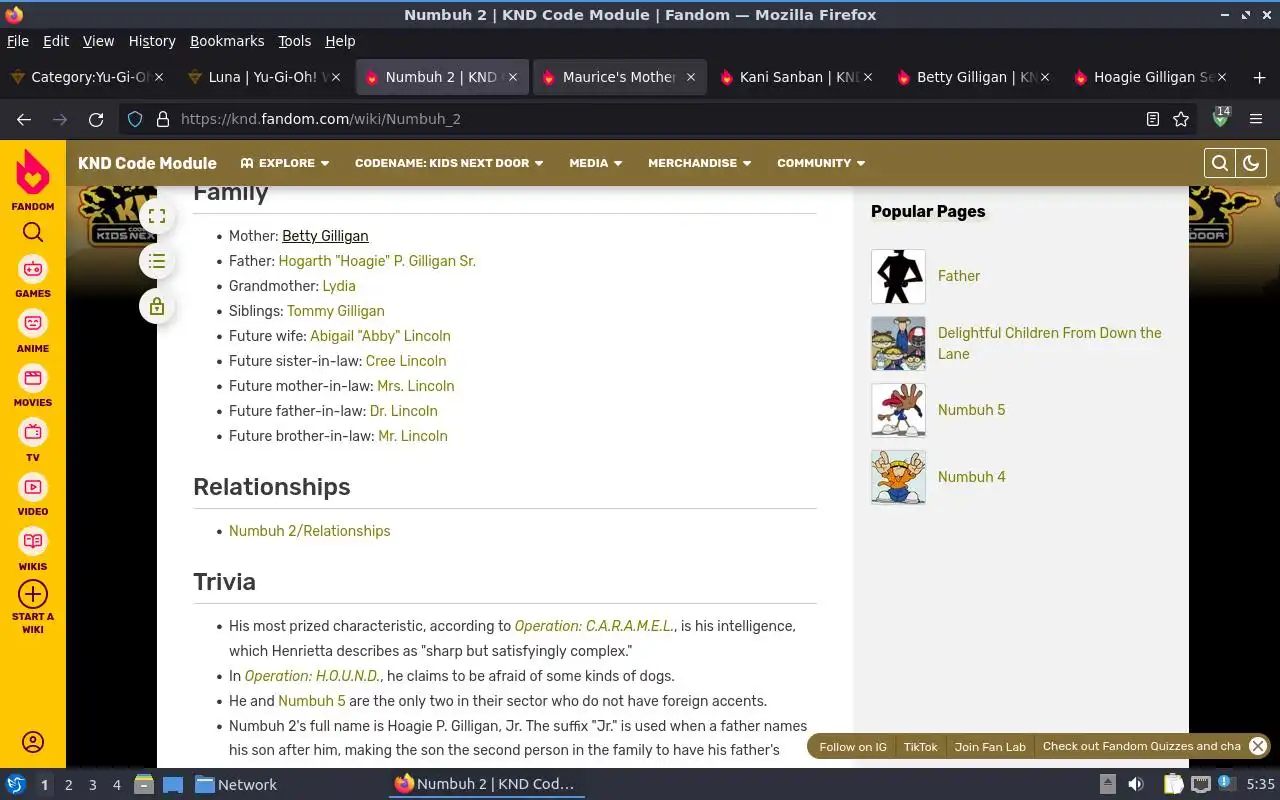Screen dimensions: 1280x800
Task: Click the Start a Wiki plus icon
Action: point(33,594)
